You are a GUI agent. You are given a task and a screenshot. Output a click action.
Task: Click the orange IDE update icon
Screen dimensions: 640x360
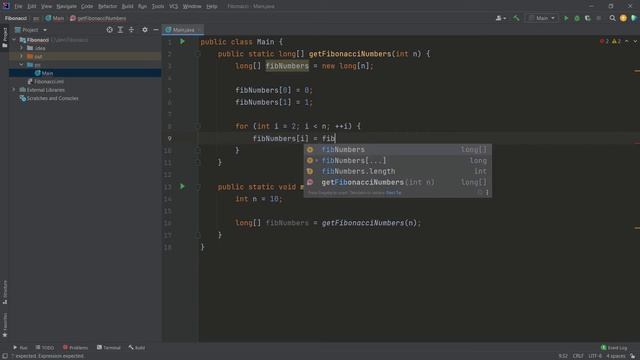[x=623, y=18]
